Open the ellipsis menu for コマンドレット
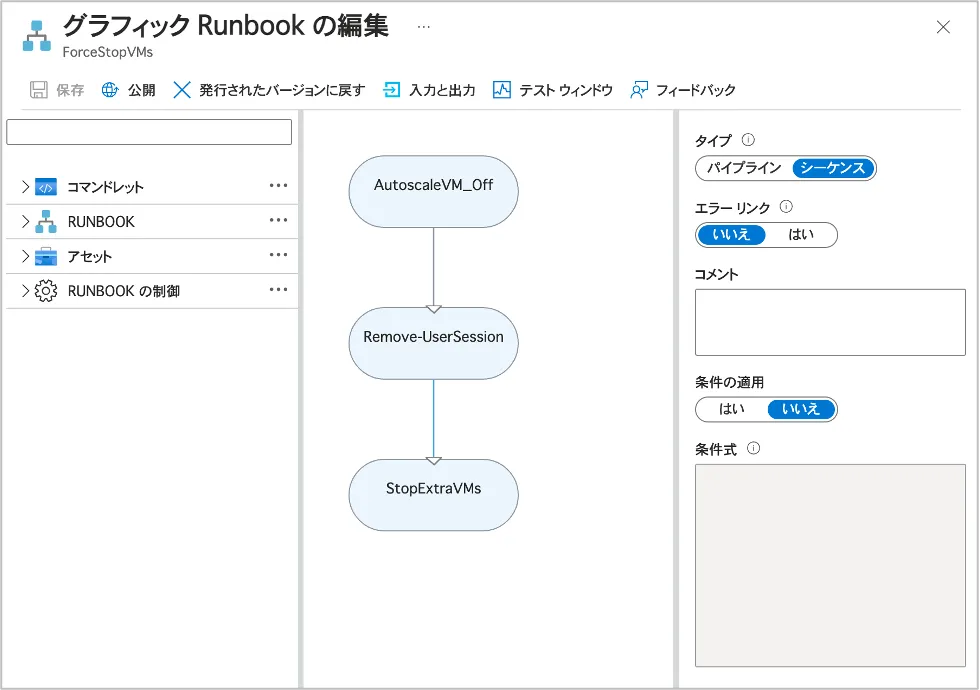 click(x=278, y=186)
